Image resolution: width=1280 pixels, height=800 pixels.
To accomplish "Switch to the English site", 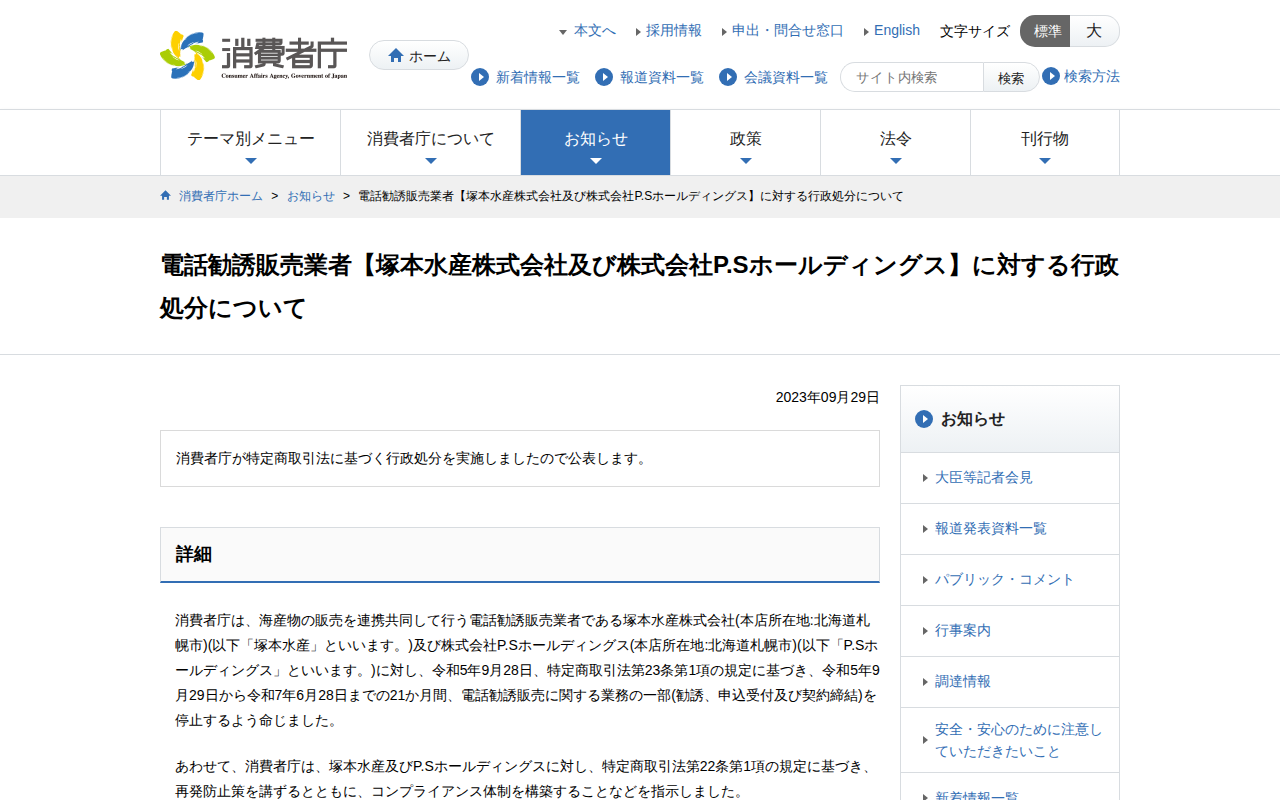I will (x=897, y=31).
